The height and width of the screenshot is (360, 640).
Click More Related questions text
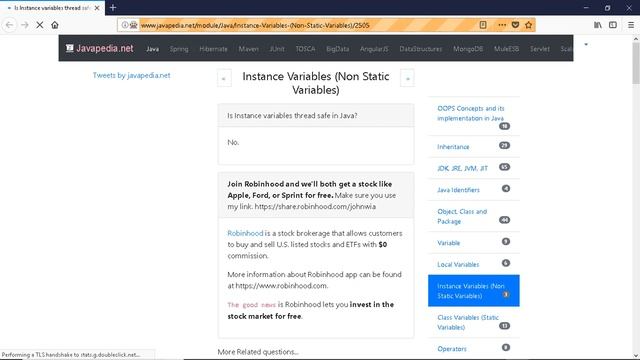pos(258,351)
